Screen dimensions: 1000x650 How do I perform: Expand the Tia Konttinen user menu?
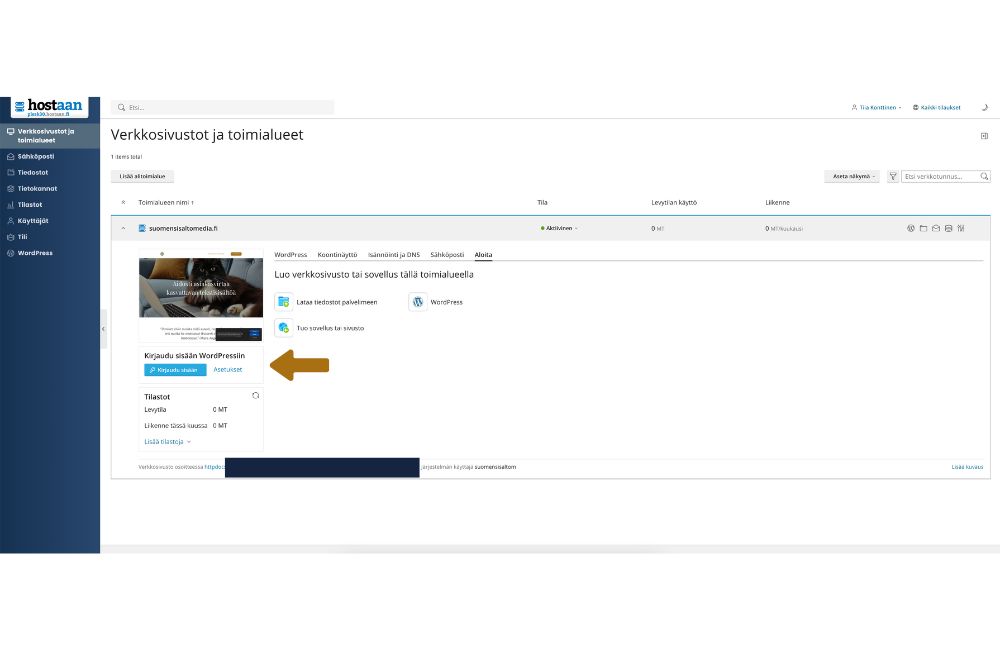876,107
